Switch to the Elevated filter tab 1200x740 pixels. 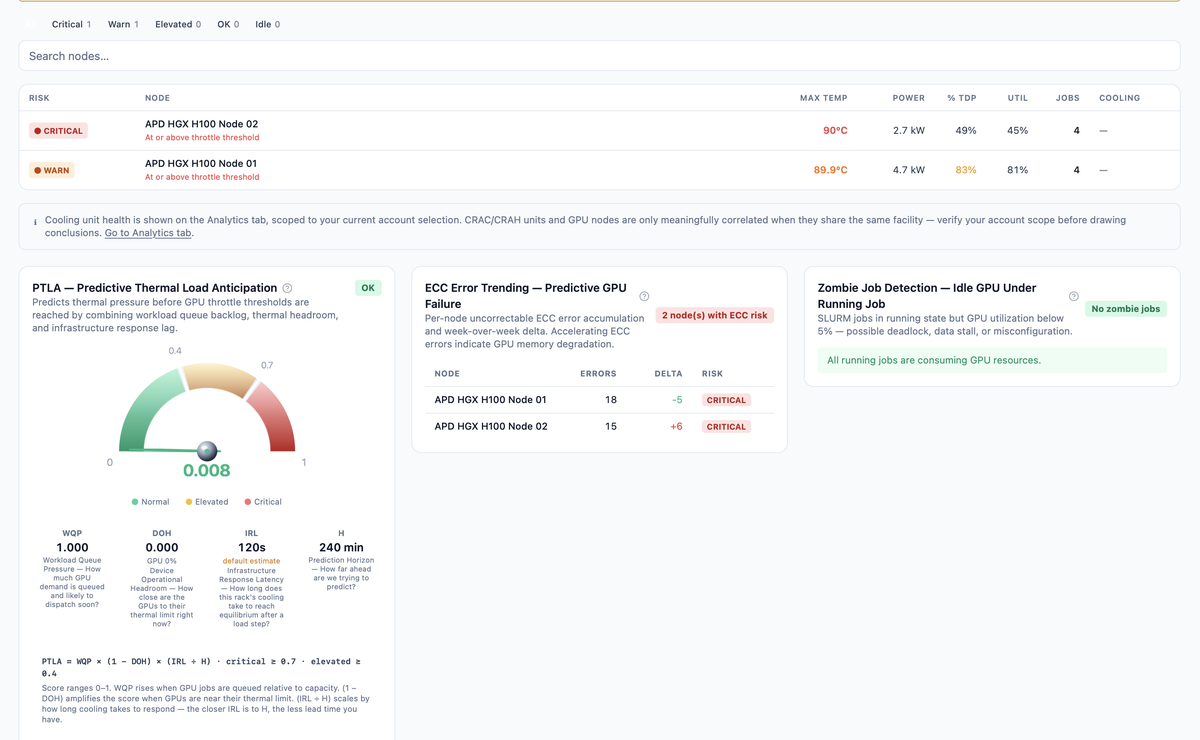pyautogui.click(x=178, y=24)
